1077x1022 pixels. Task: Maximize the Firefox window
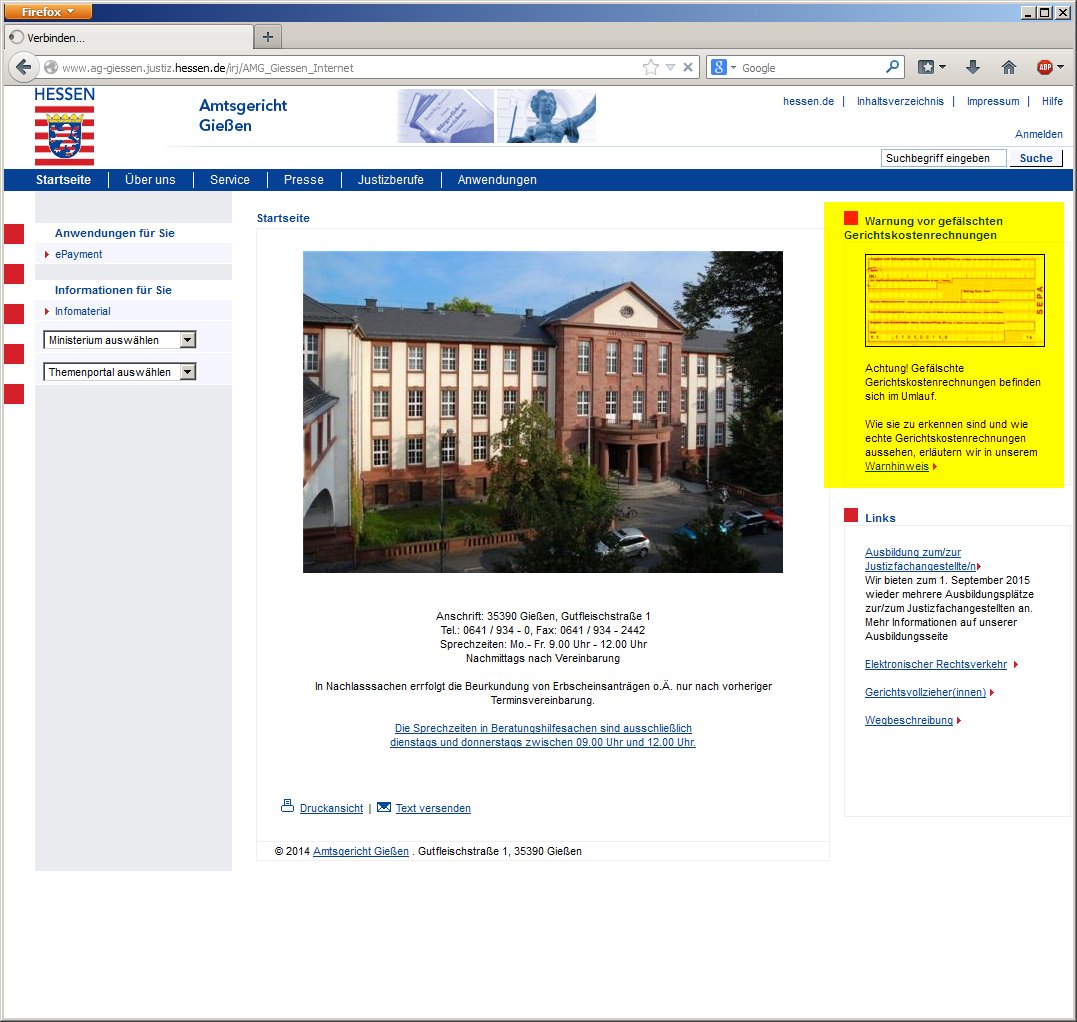coord(1045,12)
